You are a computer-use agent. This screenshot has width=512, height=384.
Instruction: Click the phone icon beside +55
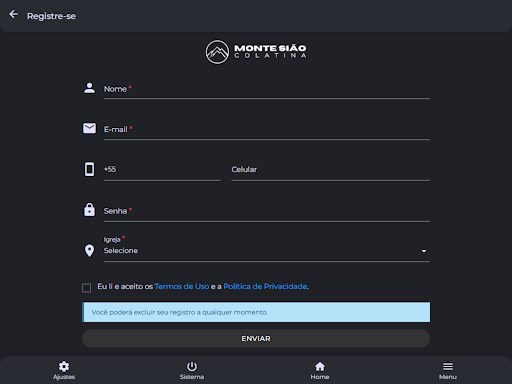89,169
